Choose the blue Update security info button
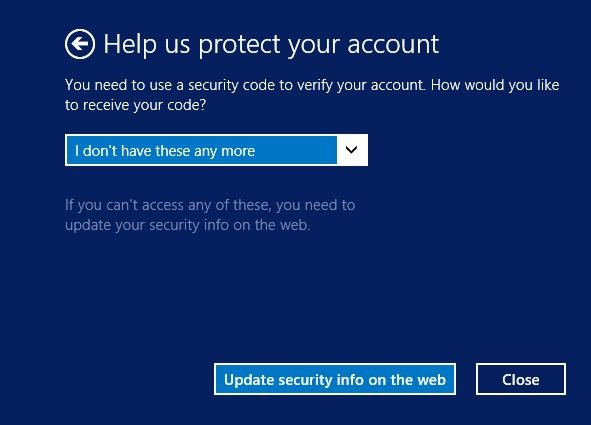591x425 pixels. click(x=335, y=379)
